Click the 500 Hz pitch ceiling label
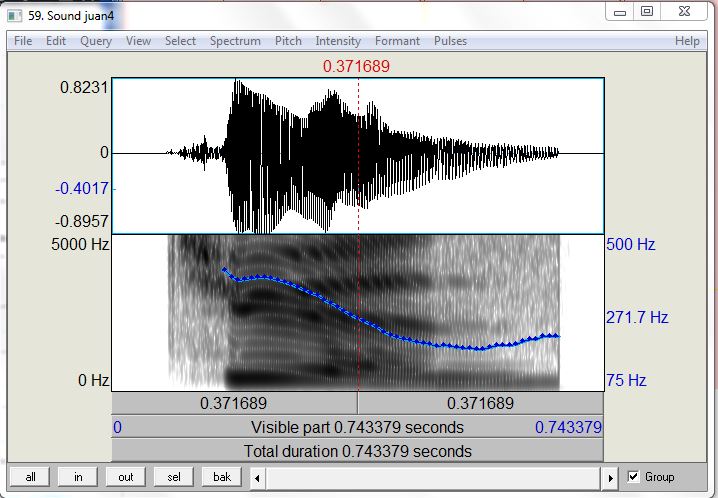718x498 pixels. pos(631,244)
